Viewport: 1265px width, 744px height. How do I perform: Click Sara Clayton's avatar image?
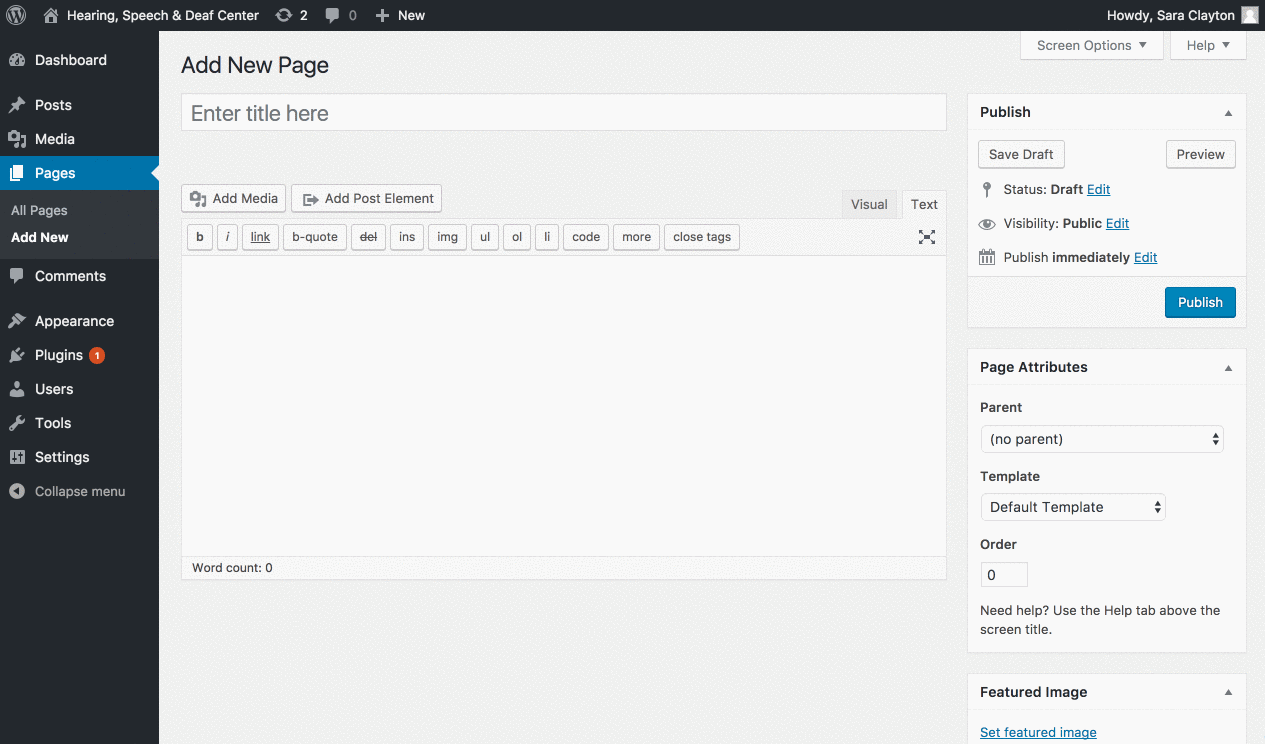[x=1250, y=15]
